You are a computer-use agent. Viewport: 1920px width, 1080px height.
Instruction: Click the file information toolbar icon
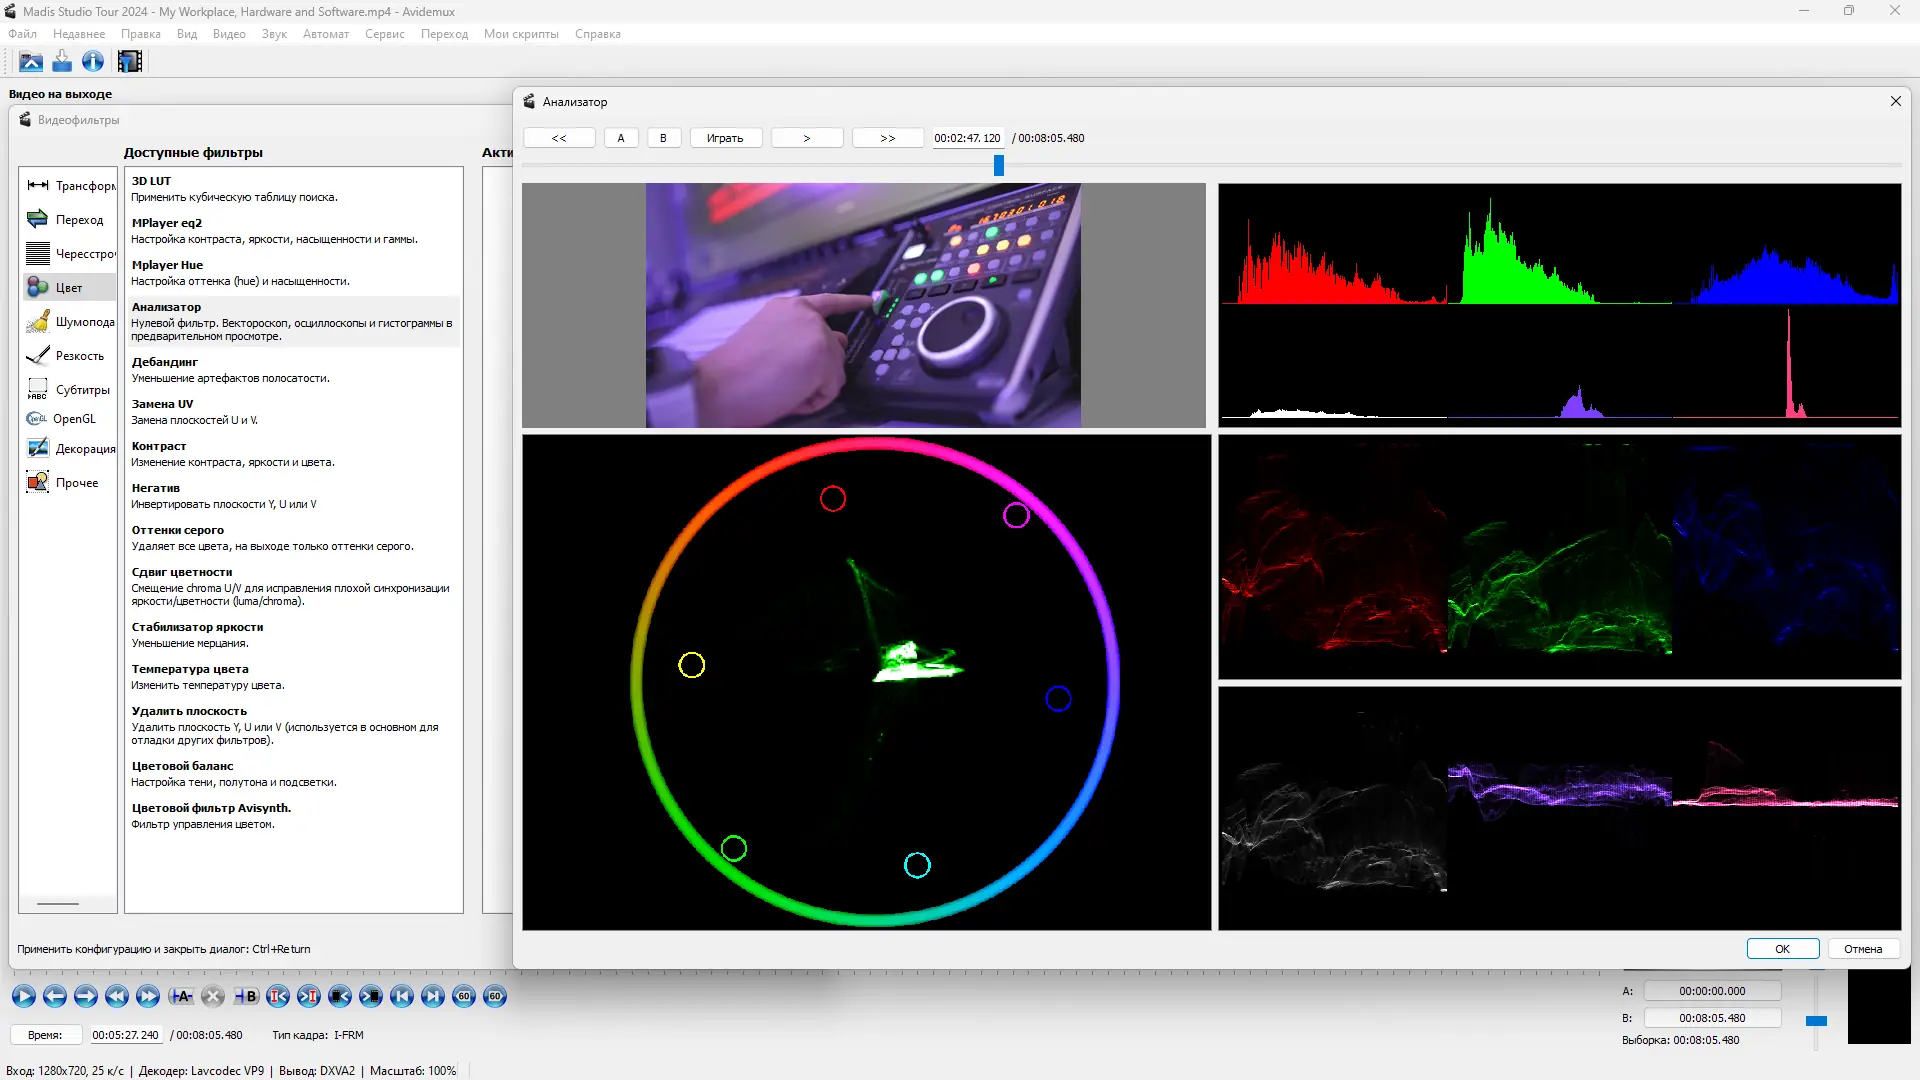point(93,62)
